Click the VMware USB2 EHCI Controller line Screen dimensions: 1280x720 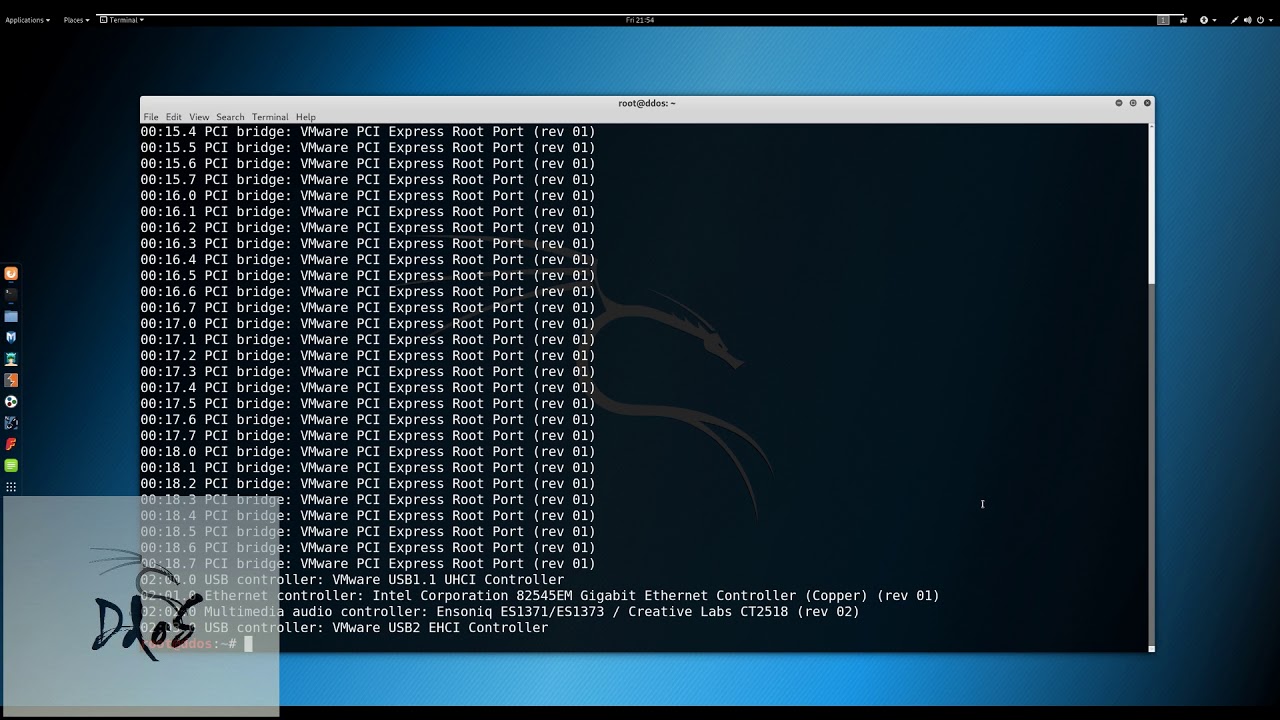click(344, 628)
